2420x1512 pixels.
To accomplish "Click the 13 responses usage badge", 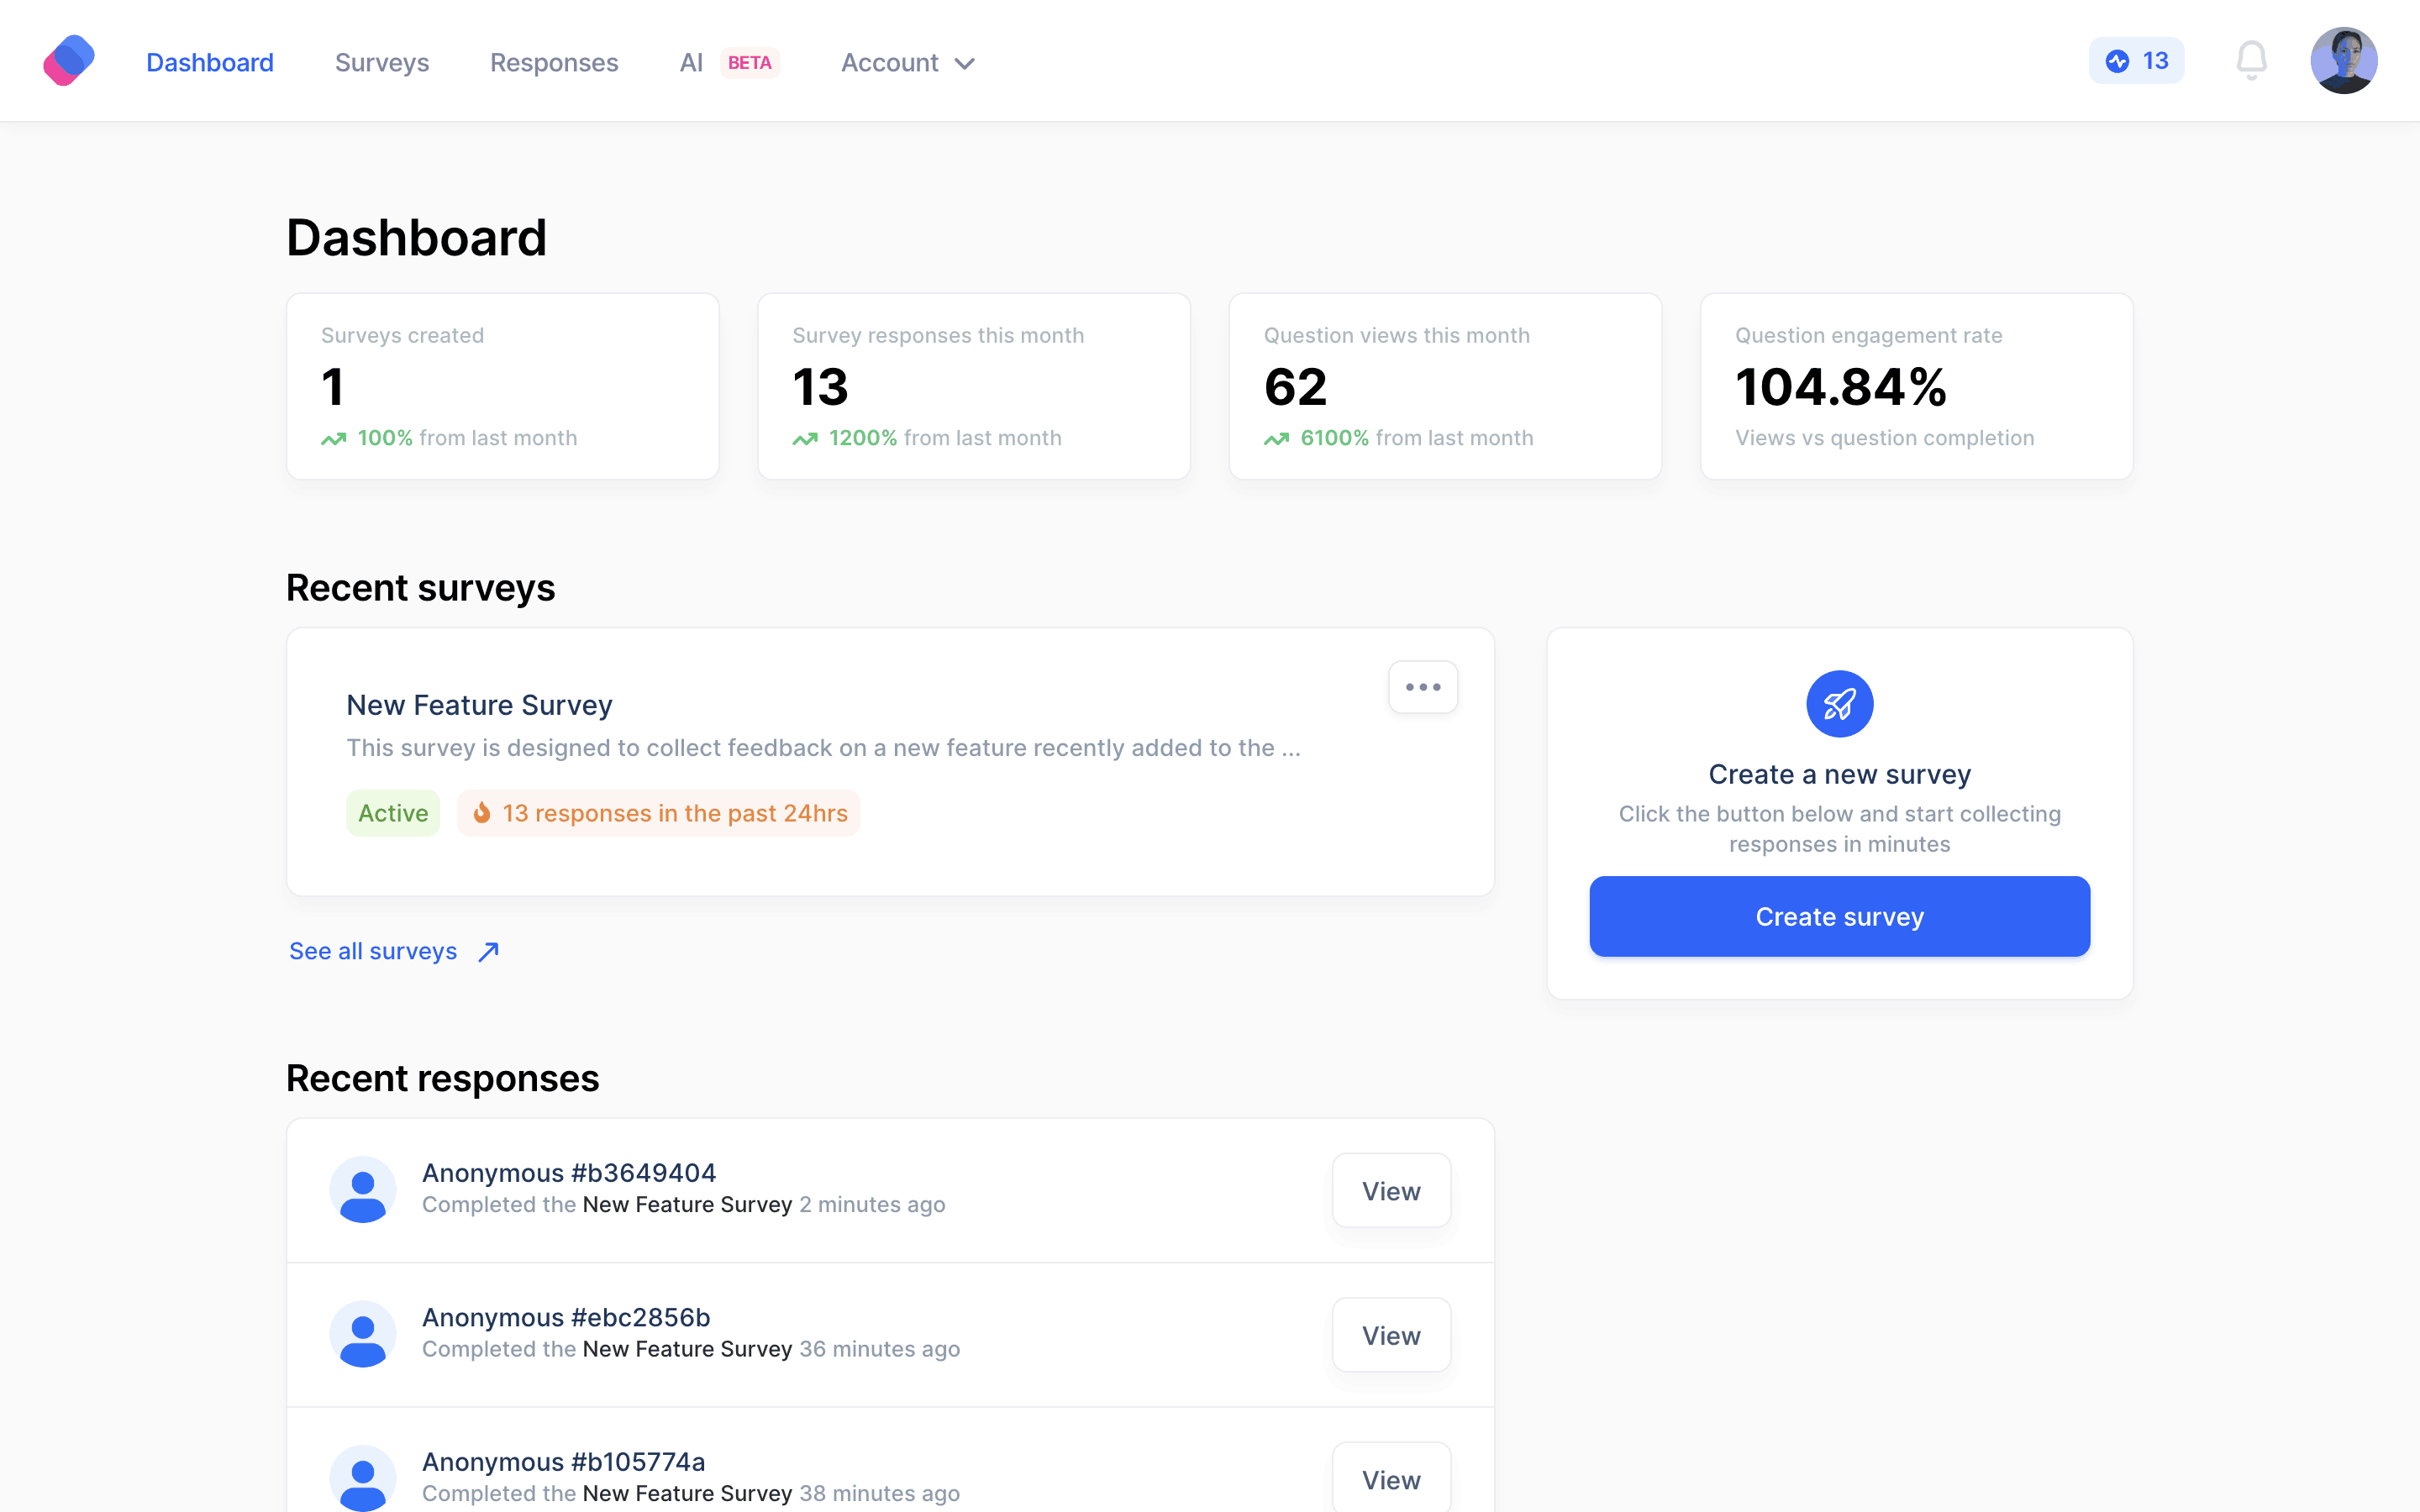I will pos(2136,61).
